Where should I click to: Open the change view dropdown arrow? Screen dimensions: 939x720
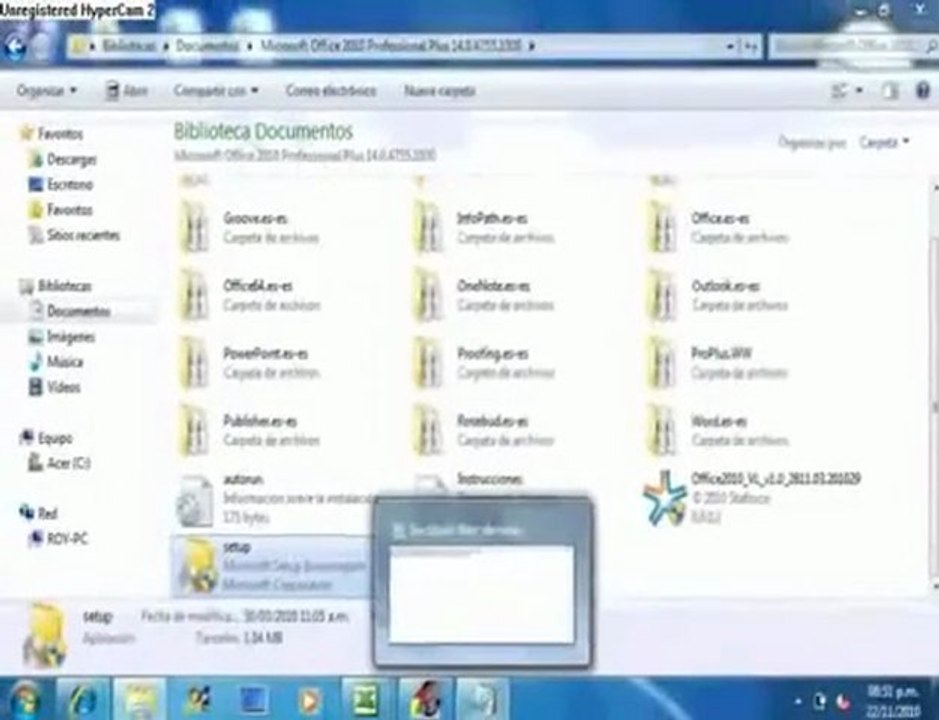point(859,90)
